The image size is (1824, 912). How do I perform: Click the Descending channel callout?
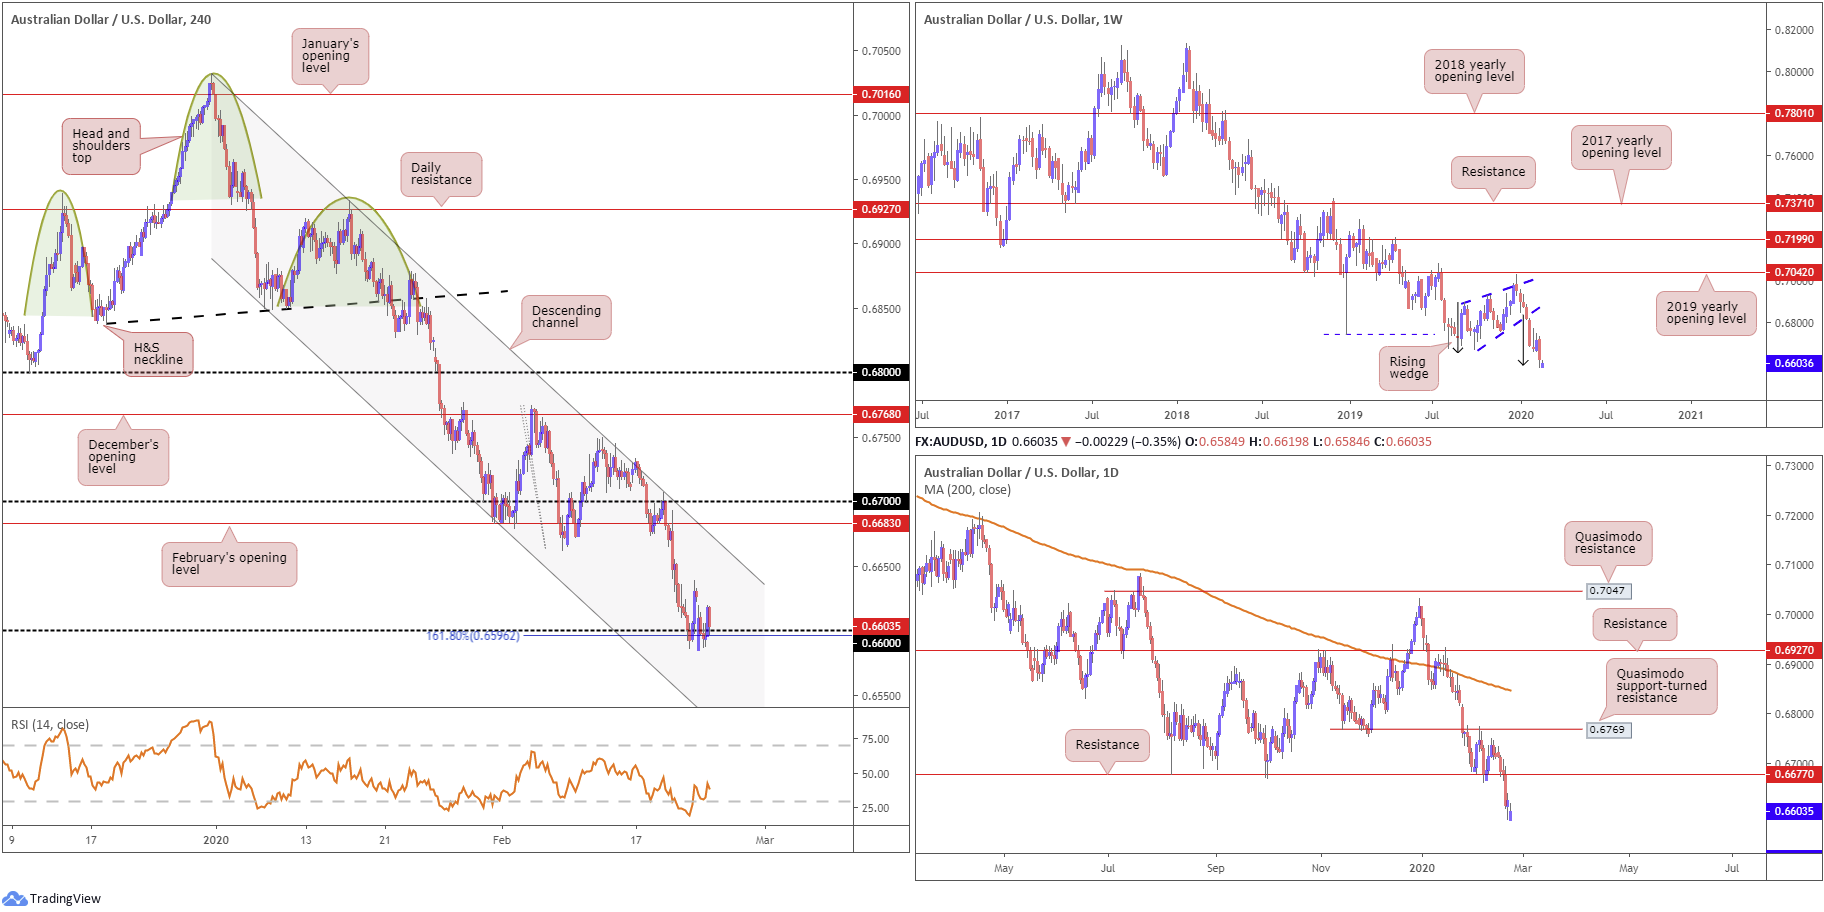coord(566,317)
